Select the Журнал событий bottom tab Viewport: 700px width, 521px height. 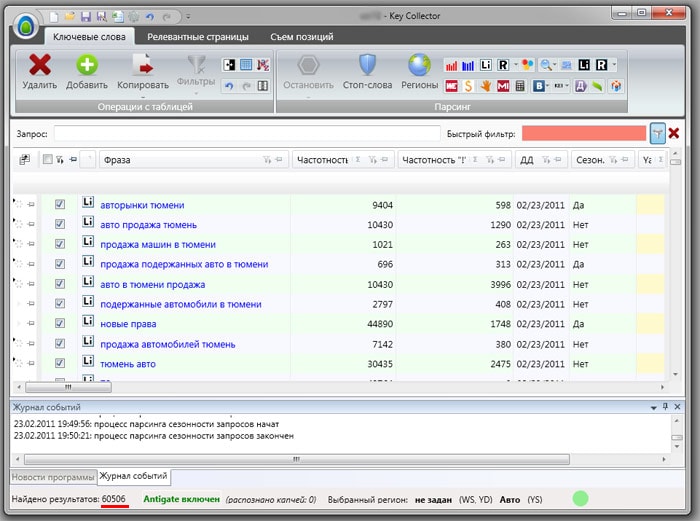pyautogui.click(x=133, y=476)
